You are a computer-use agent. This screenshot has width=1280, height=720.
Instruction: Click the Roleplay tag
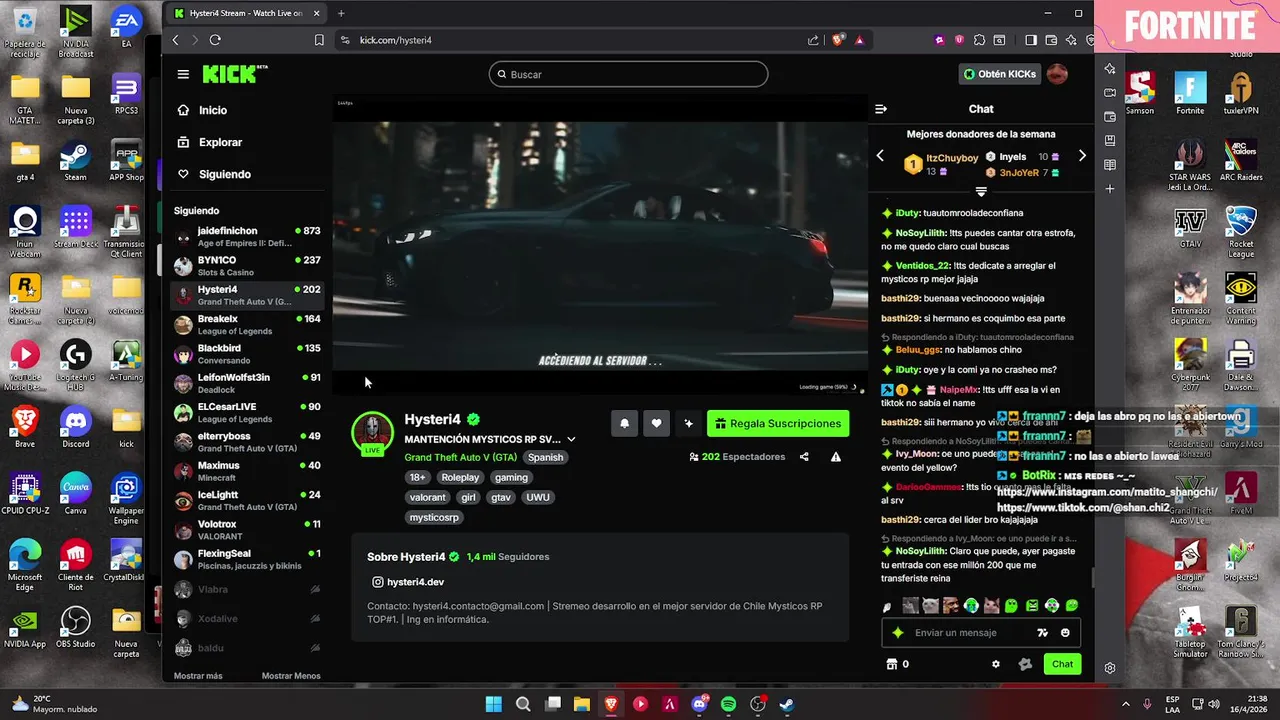460,477
